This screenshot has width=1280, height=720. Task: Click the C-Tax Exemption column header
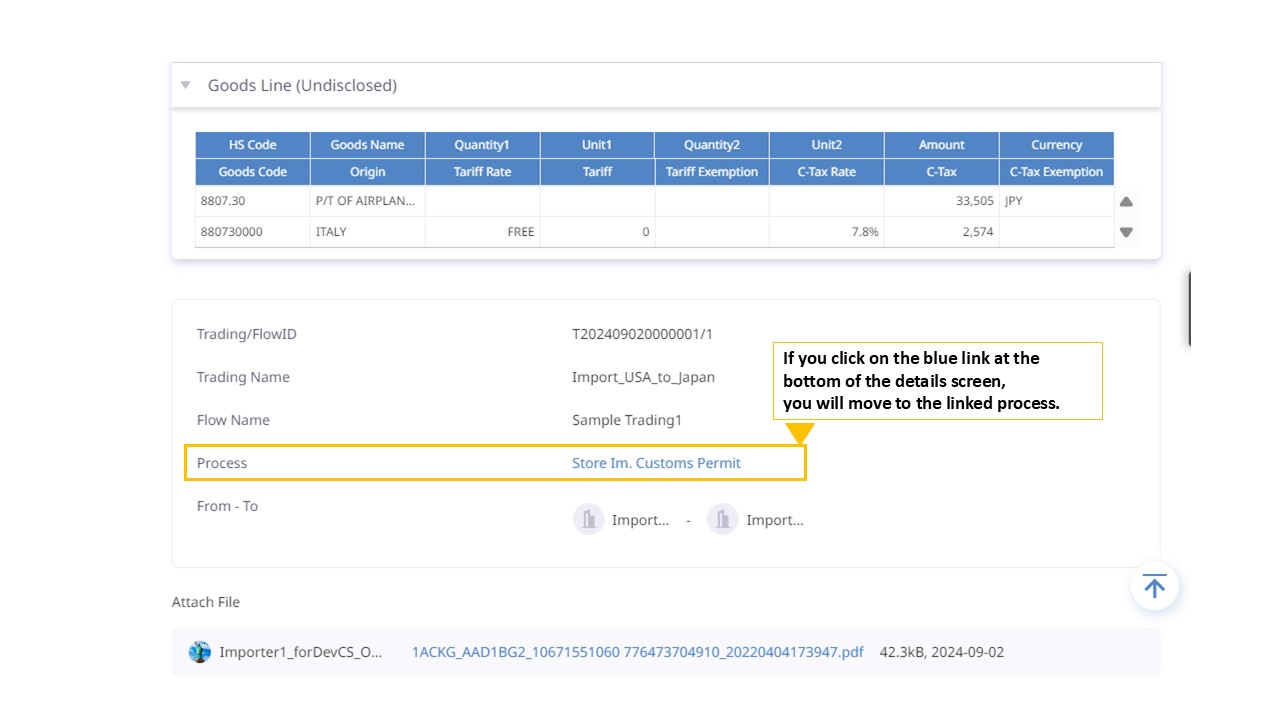1057,172
